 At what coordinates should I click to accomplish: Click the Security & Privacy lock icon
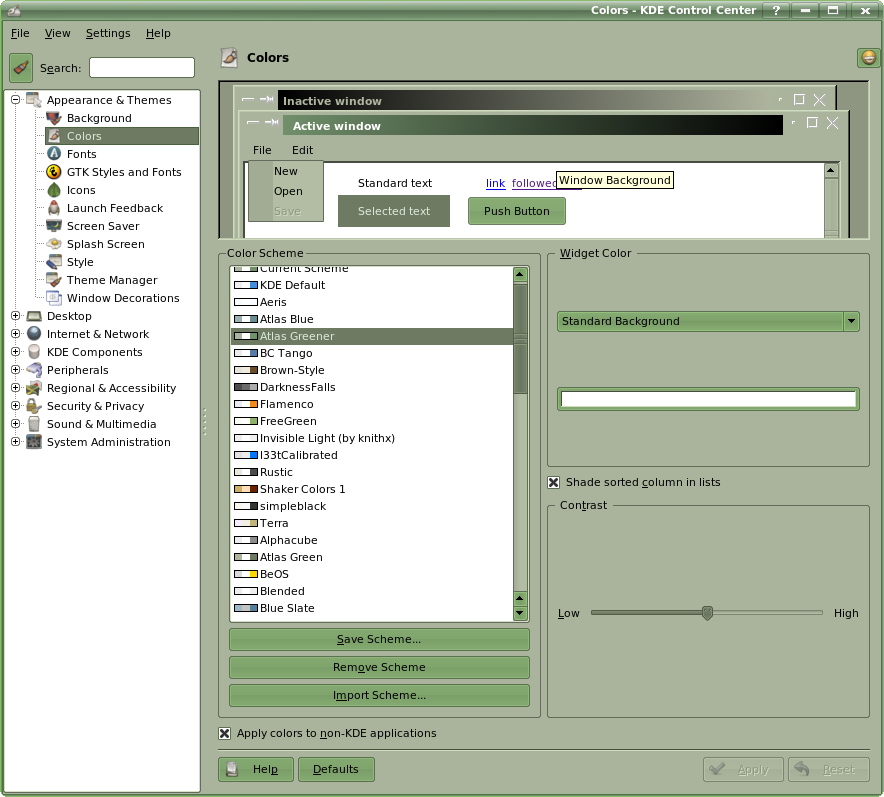(x=34, y=406)
